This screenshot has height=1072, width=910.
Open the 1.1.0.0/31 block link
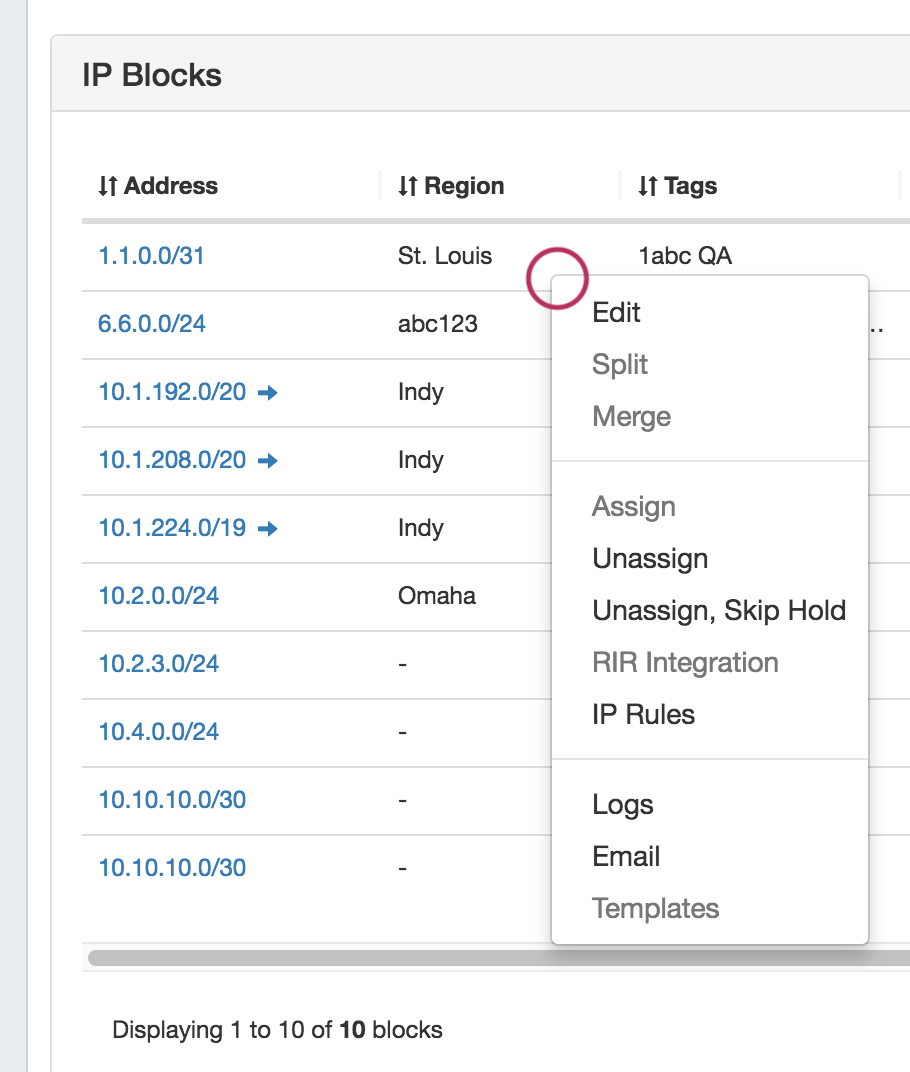(151, 256)
